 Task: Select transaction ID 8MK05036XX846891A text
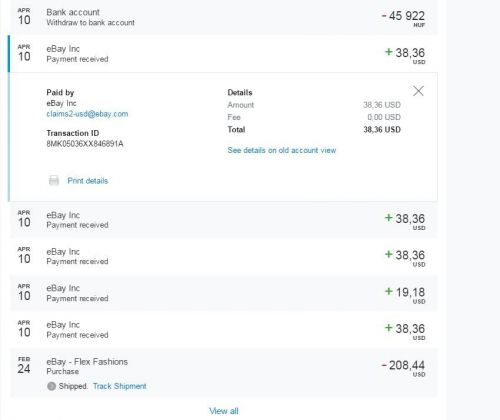point(85,144)
